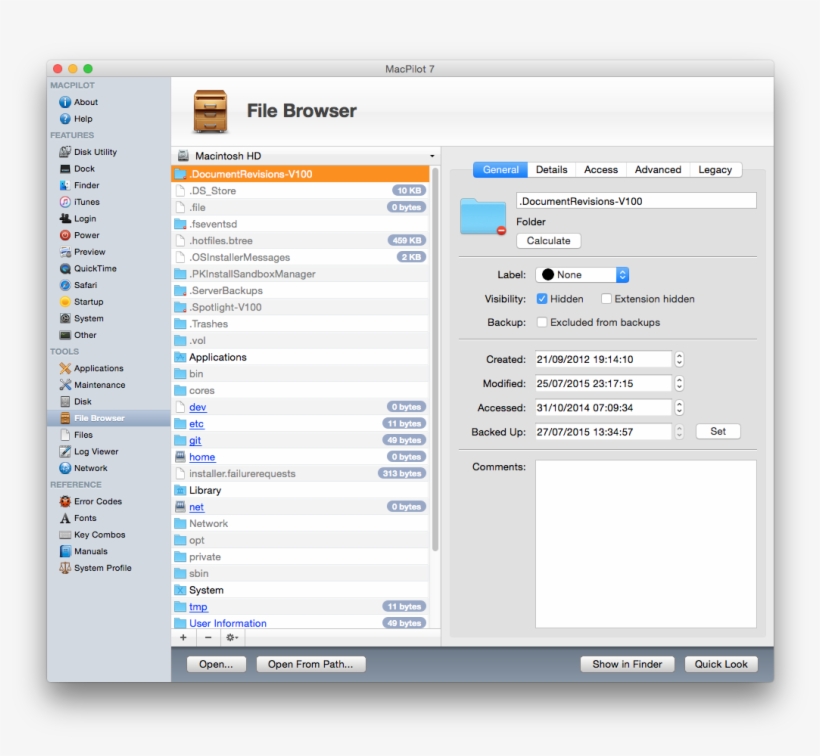Switch to the Advanced tab

click(x=658, y=169)
